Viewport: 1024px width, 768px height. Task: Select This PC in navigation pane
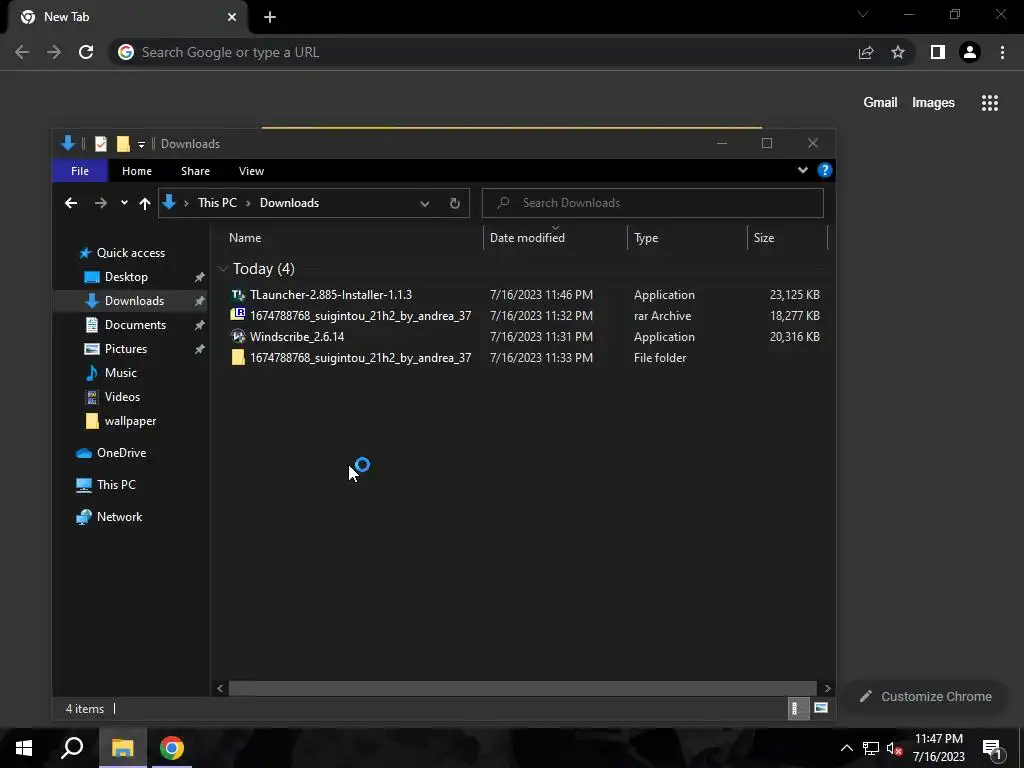click(116, 485)
